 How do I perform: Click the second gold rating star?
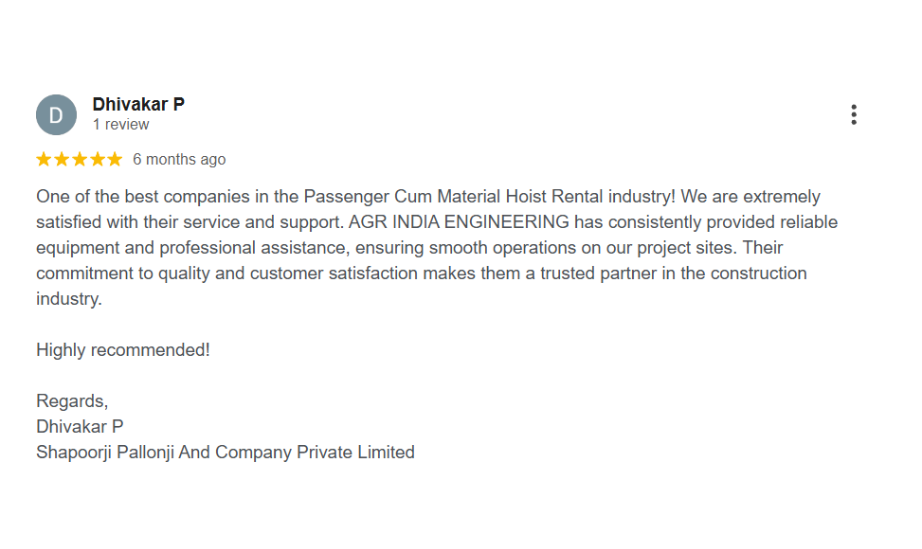click(x=62, y=160)
